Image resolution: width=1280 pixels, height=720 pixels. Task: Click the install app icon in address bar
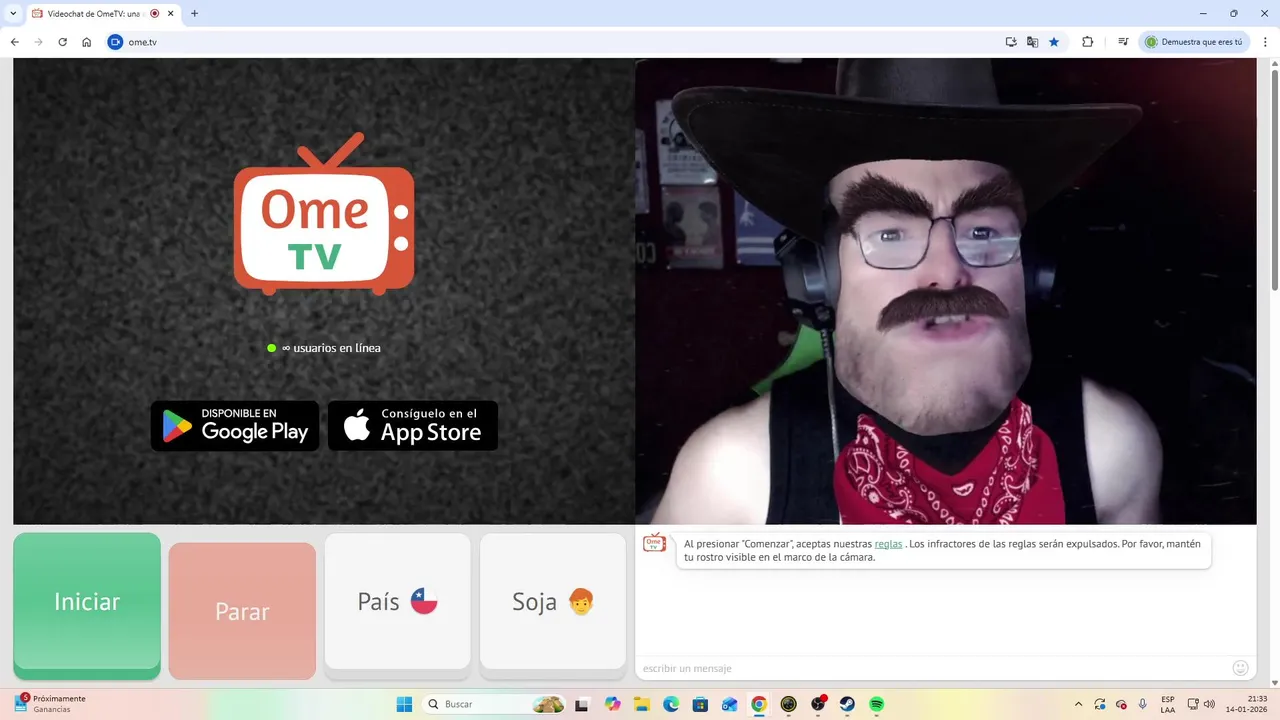pos(1011,42)
